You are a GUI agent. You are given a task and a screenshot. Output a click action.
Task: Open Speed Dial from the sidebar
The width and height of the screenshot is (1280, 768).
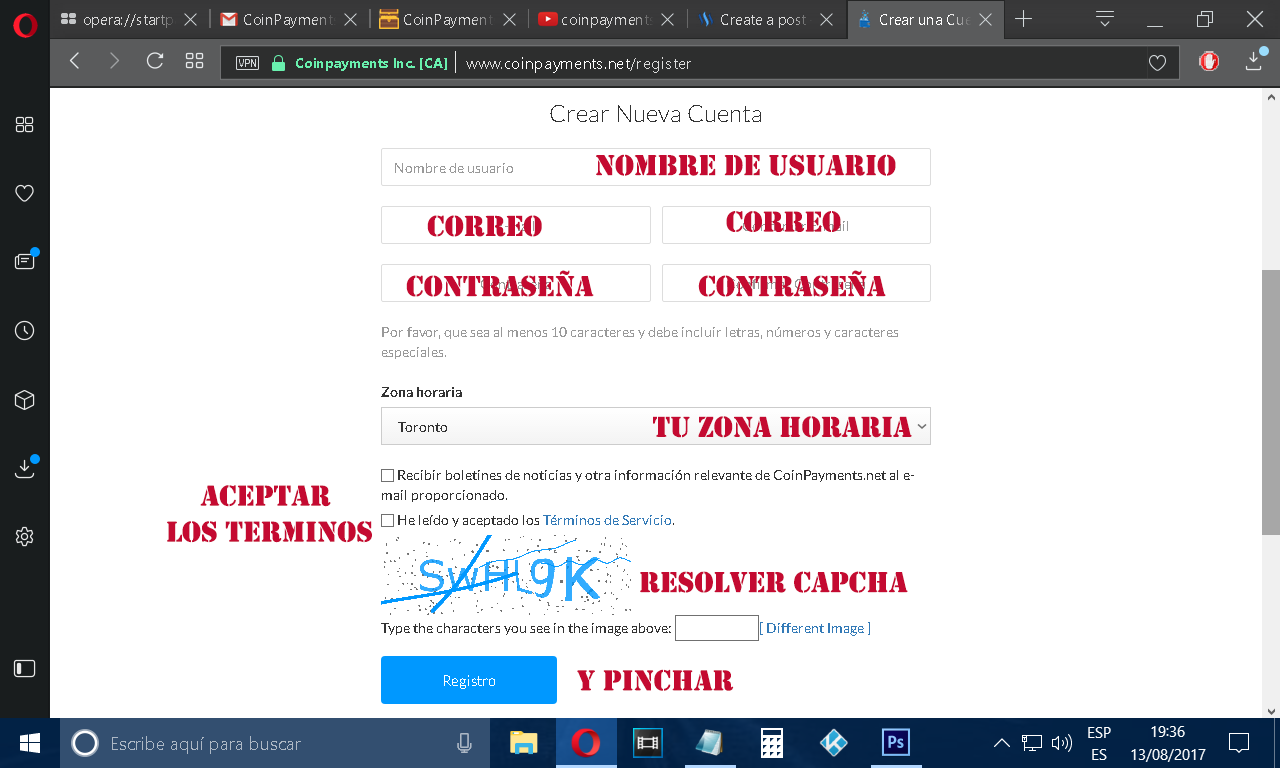pos(25,124)
